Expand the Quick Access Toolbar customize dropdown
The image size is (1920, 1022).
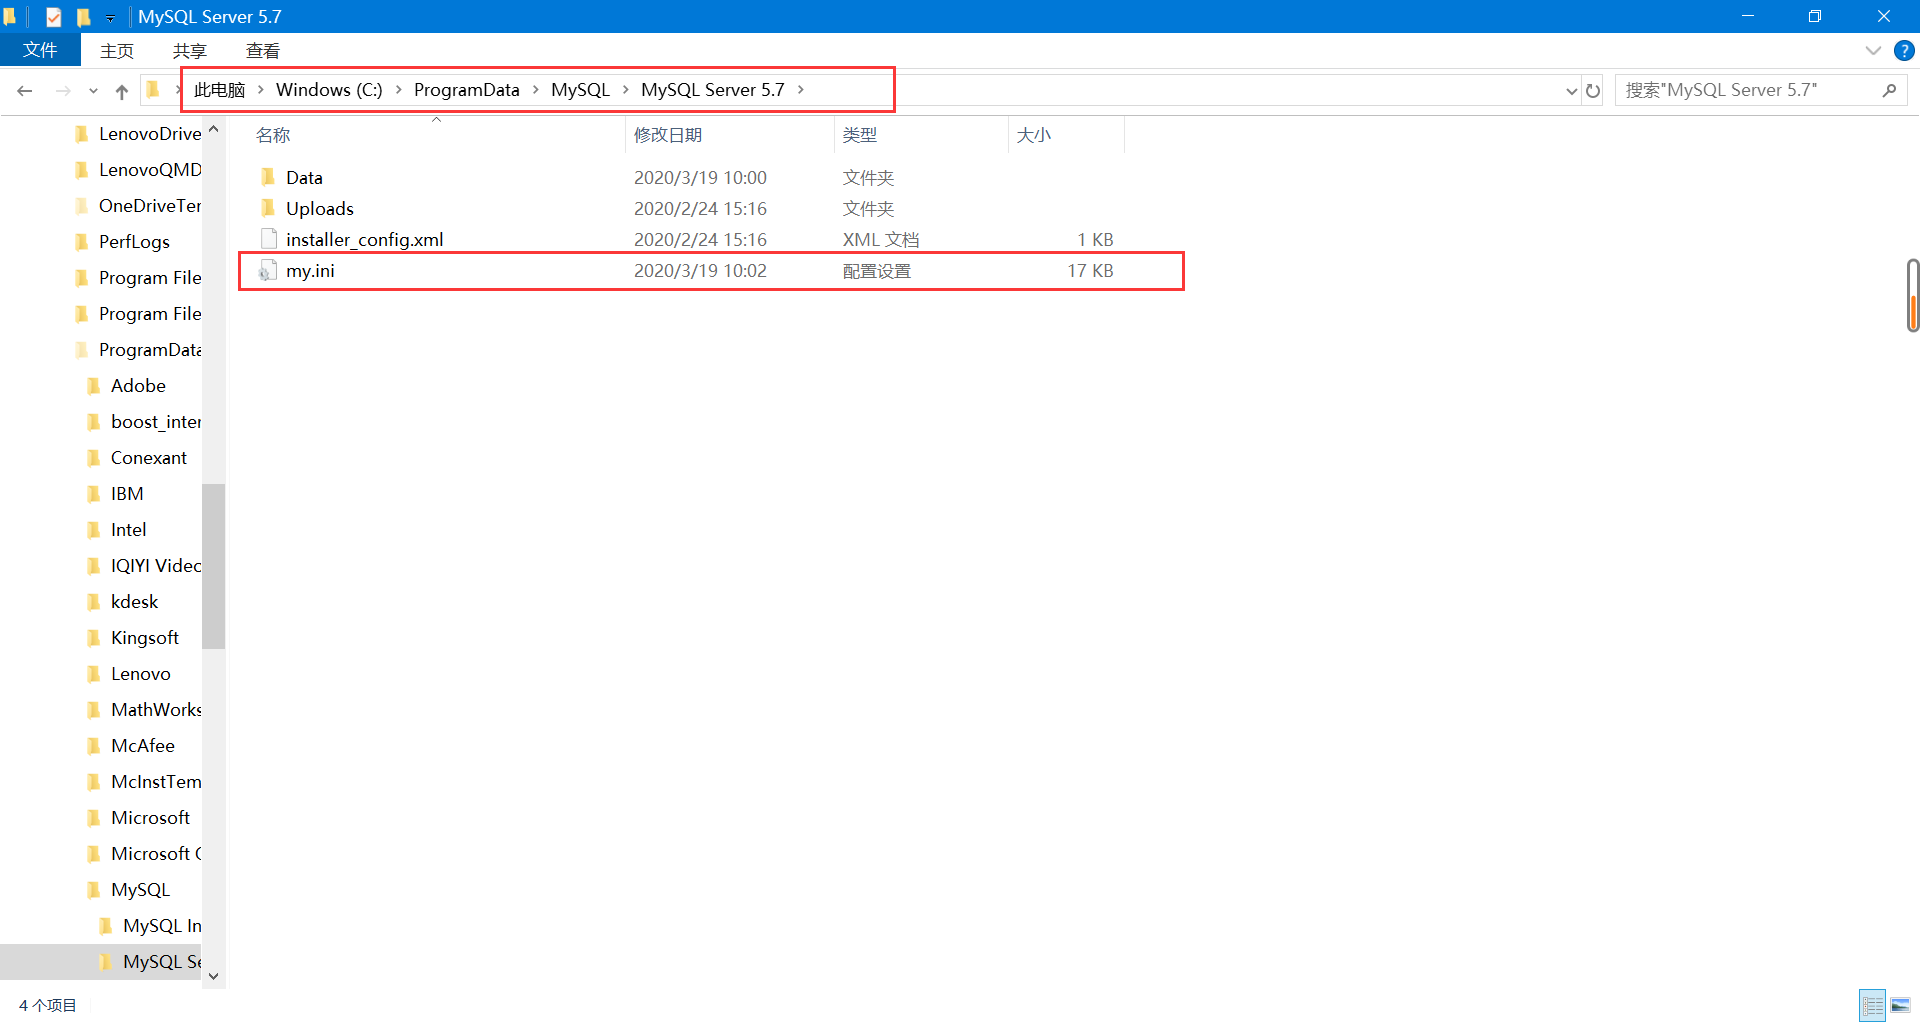110,17
